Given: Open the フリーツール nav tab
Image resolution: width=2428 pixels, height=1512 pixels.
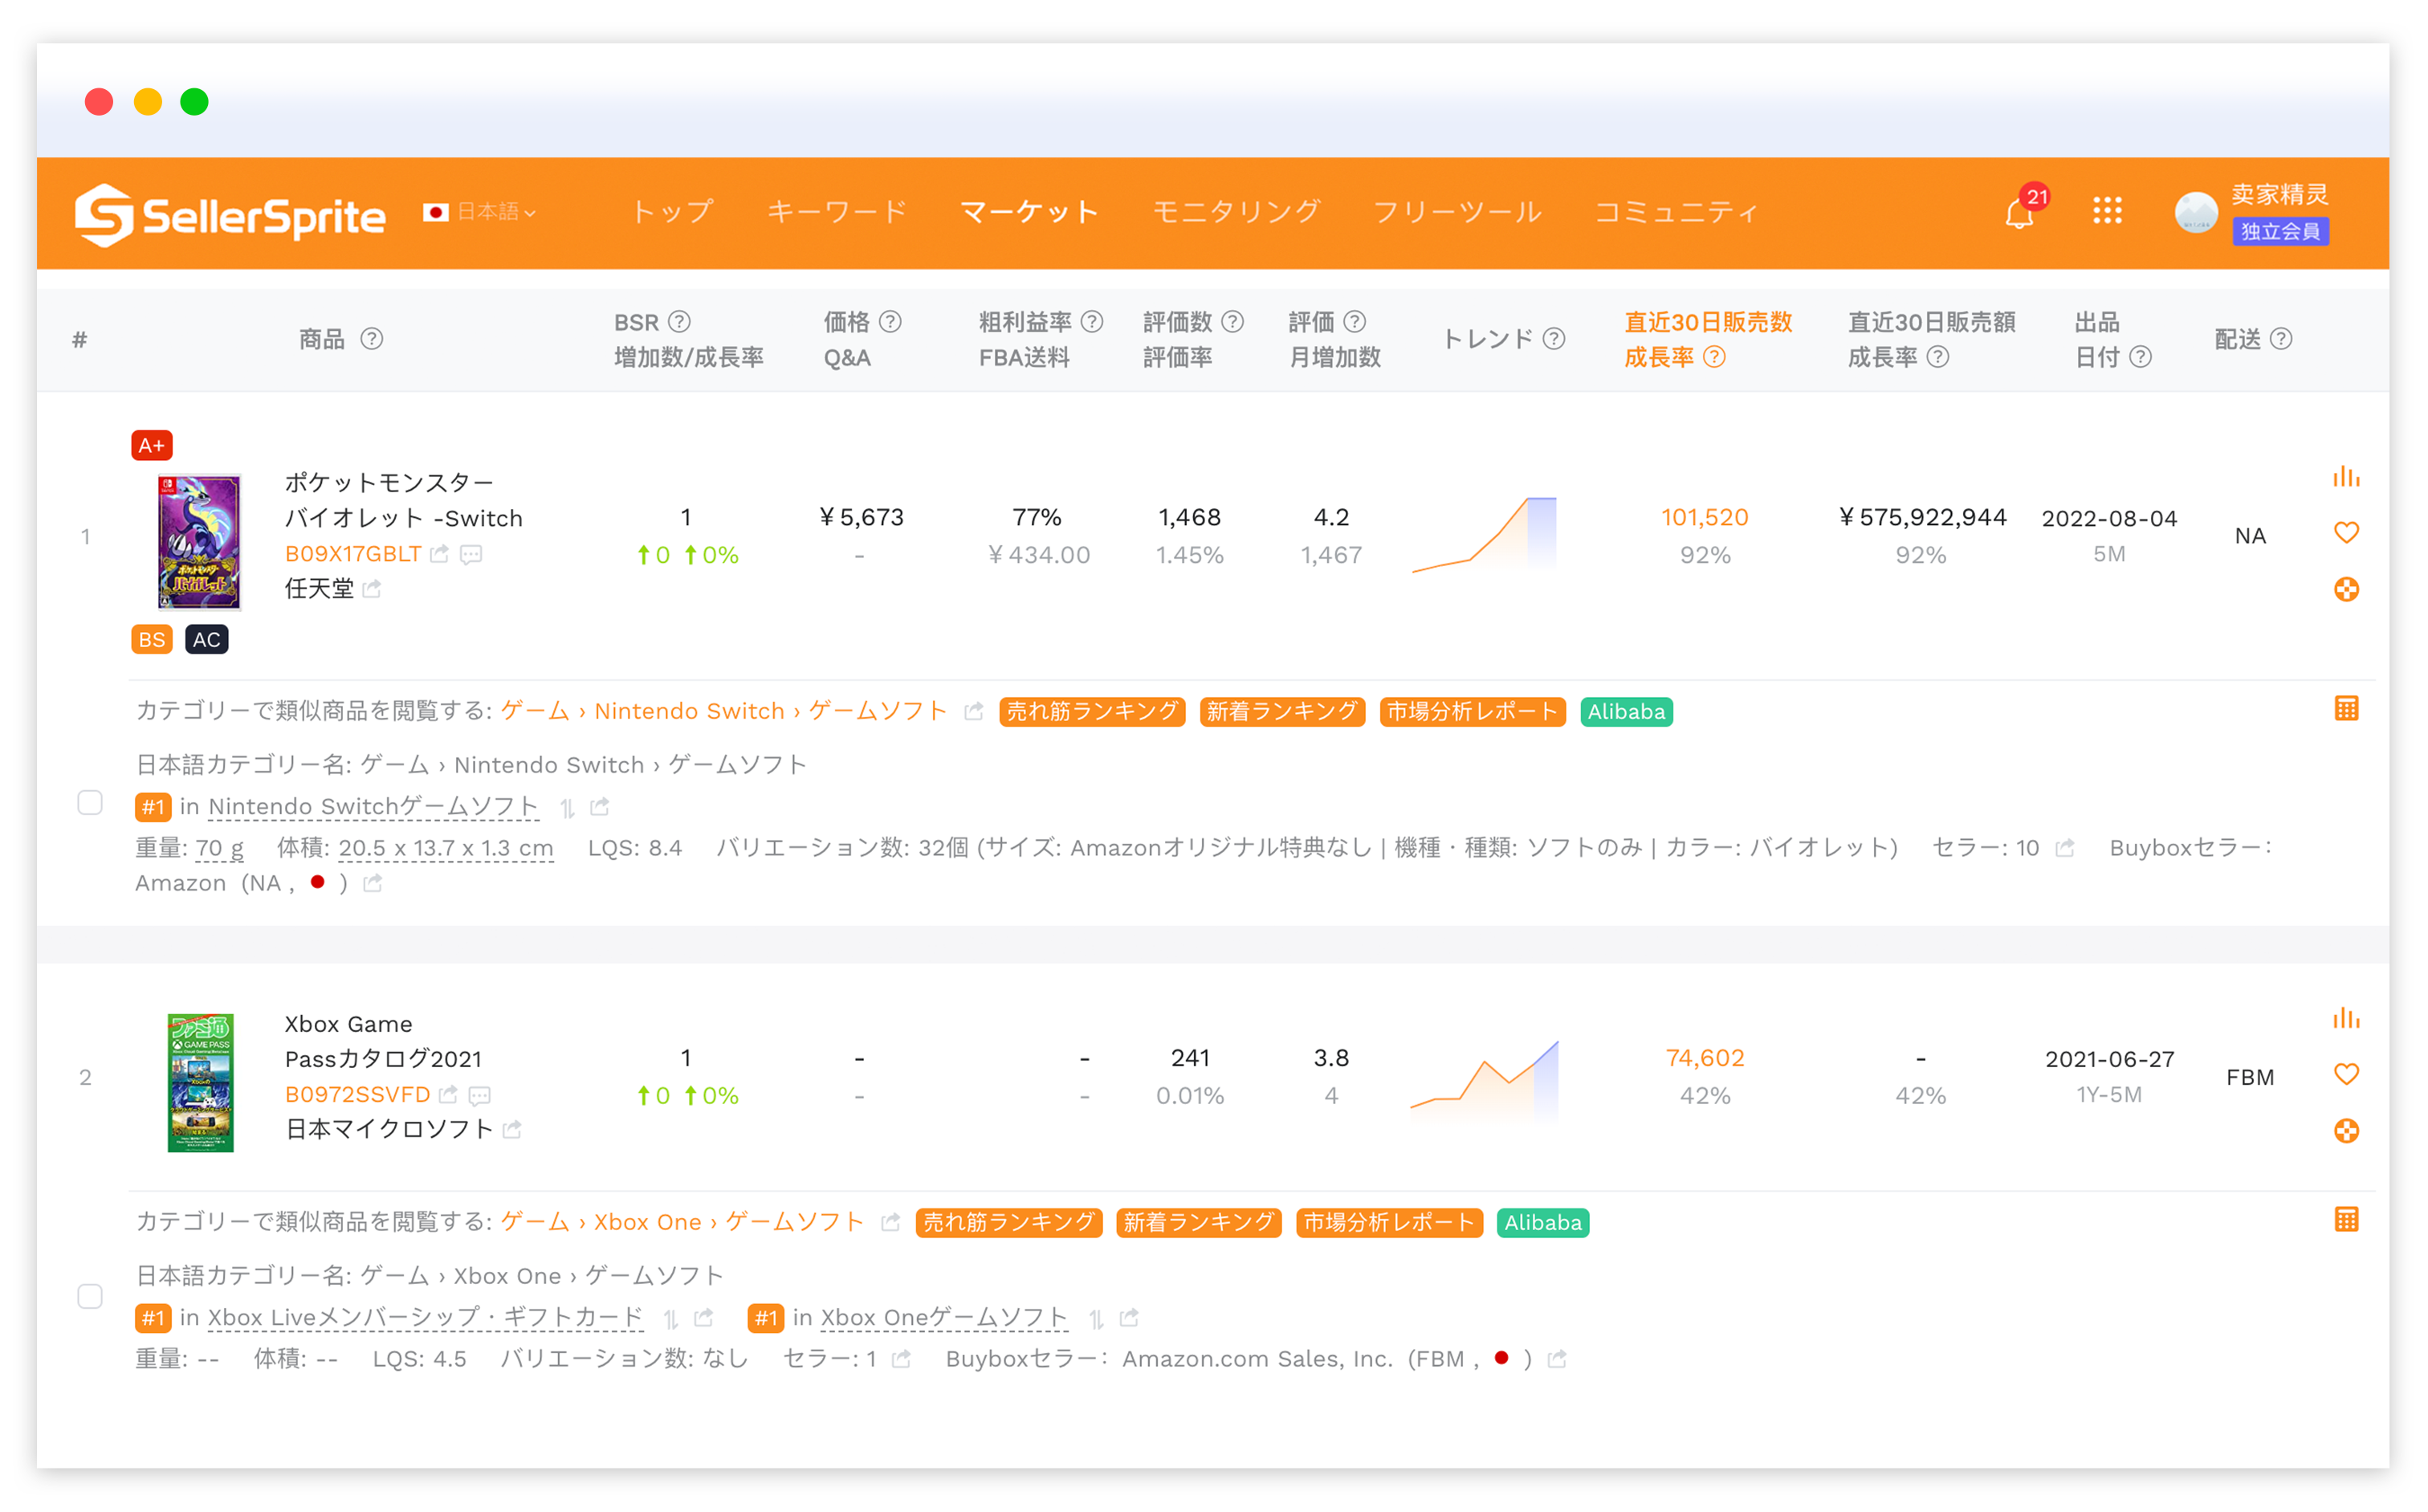Looking at the screenshot, I should click(1457, 212).
